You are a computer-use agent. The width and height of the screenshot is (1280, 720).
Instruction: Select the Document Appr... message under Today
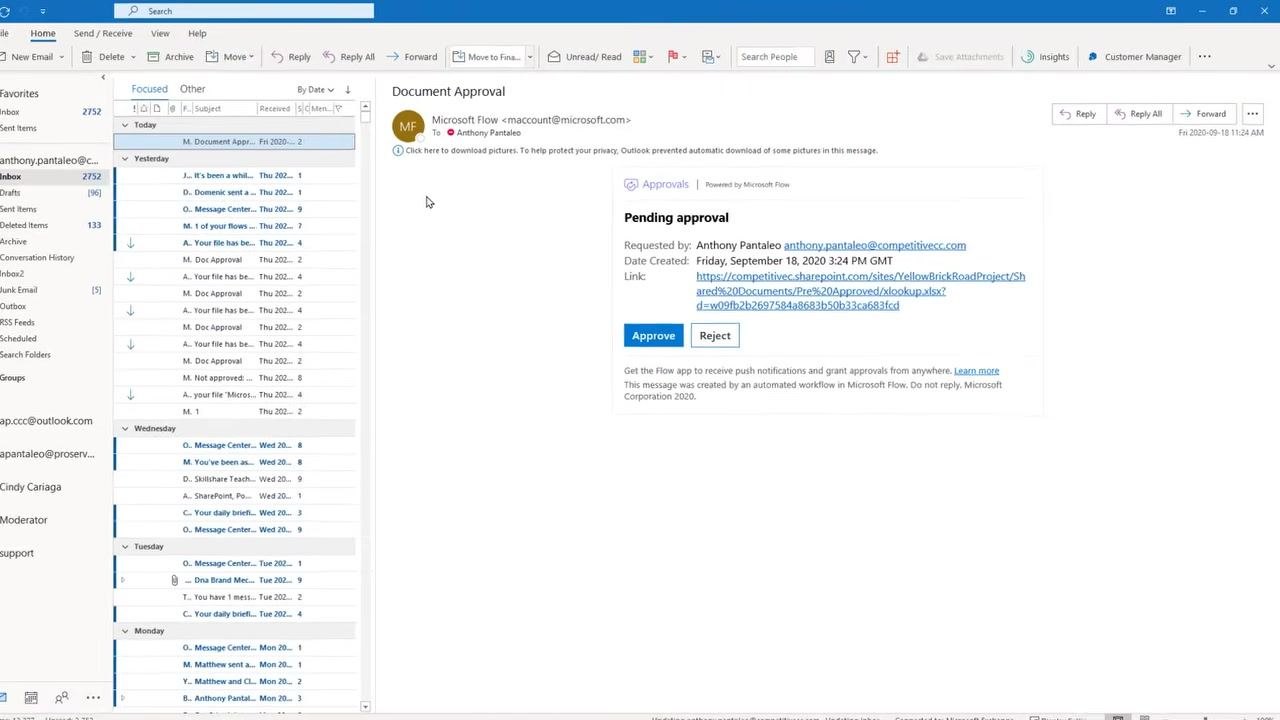tap(234, 142)
